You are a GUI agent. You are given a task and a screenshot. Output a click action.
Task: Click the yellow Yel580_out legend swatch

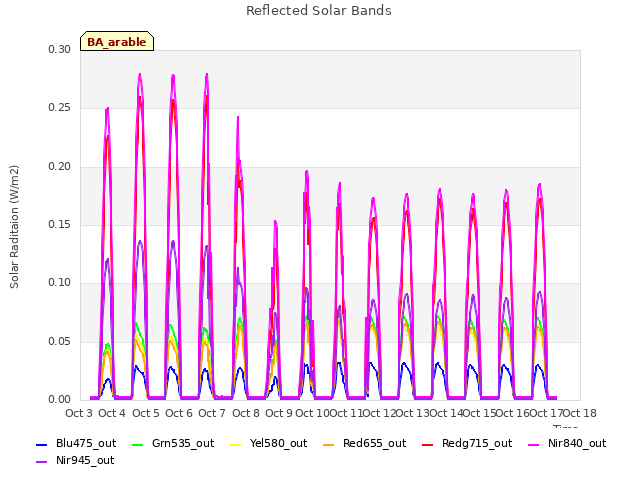tap(236, 444)
